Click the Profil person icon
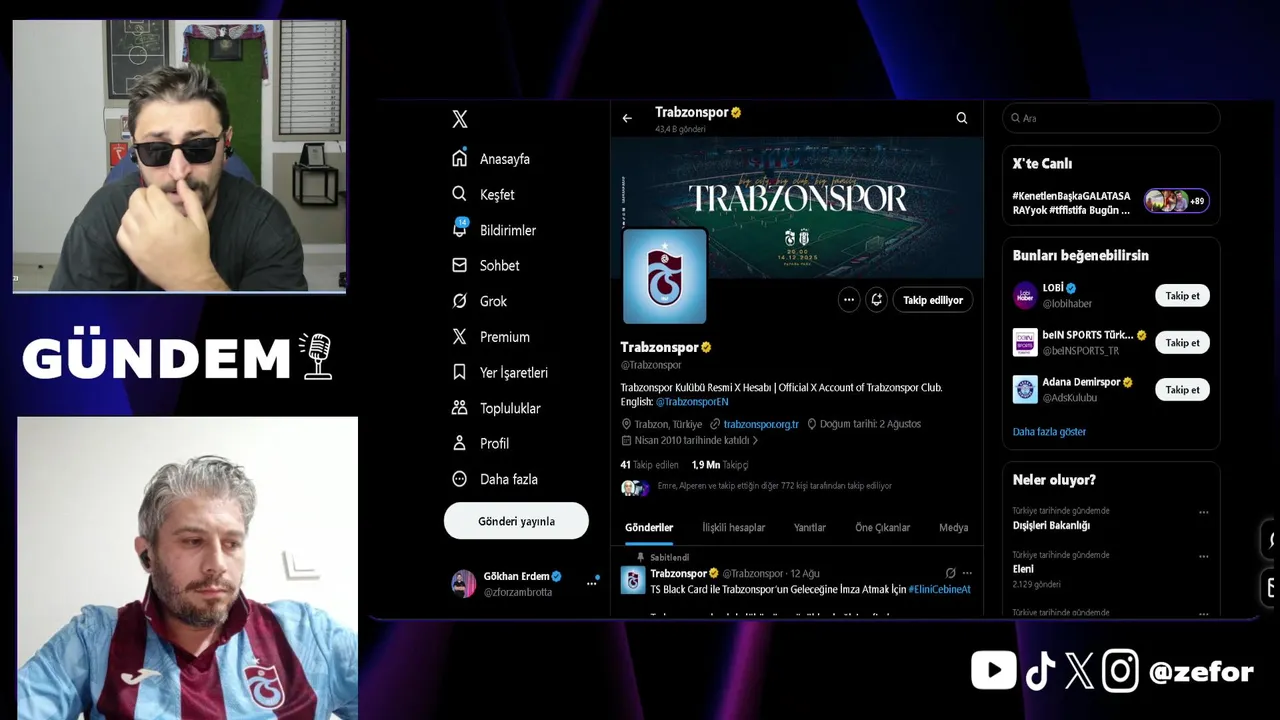 coord(460,443)
